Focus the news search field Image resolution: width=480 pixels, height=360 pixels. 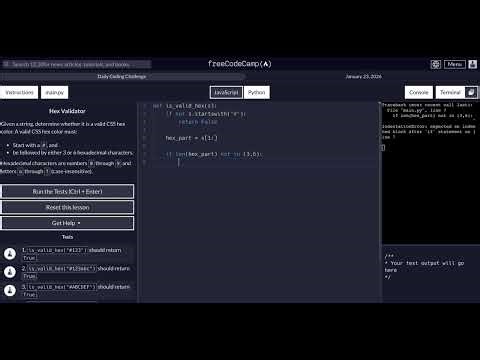77,64
